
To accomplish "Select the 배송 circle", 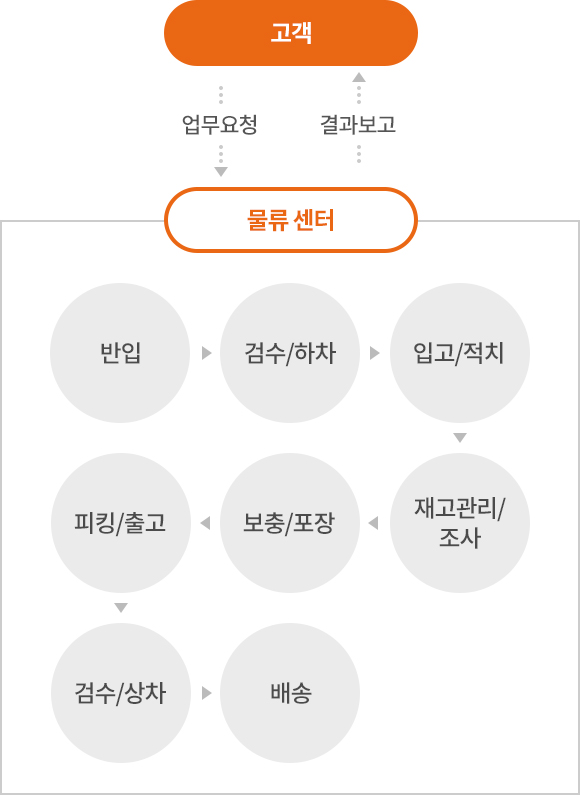I will [290, 693].
